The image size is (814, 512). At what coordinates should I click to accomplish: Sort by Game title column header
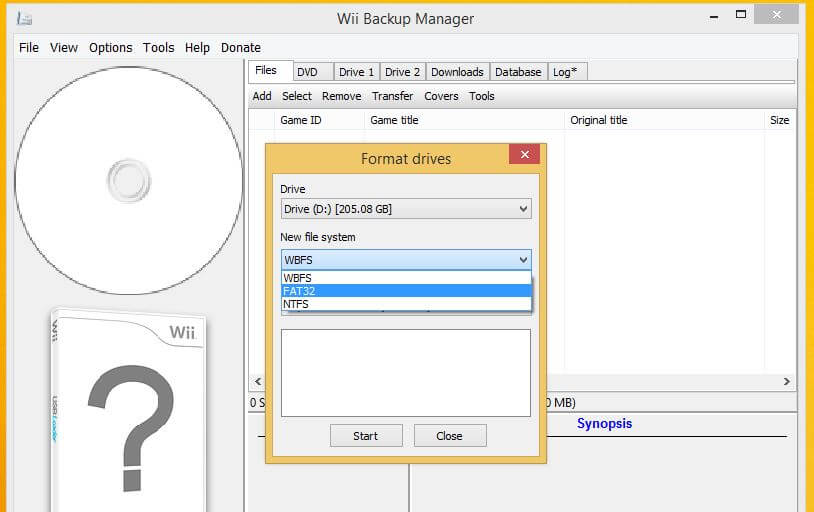[464, 120]
